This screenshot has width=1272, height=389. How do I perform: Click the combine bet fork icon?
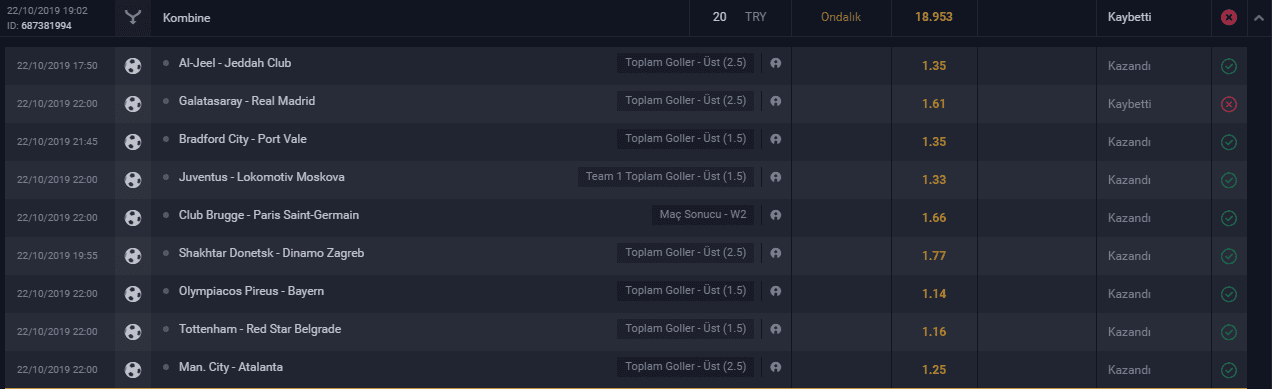point(133,17)
